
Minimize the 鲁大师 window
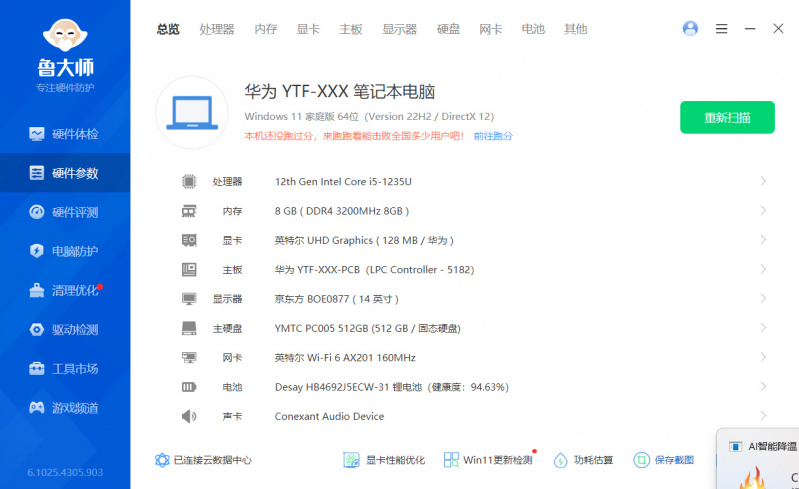pyautogui.click(x=750, y=29)
